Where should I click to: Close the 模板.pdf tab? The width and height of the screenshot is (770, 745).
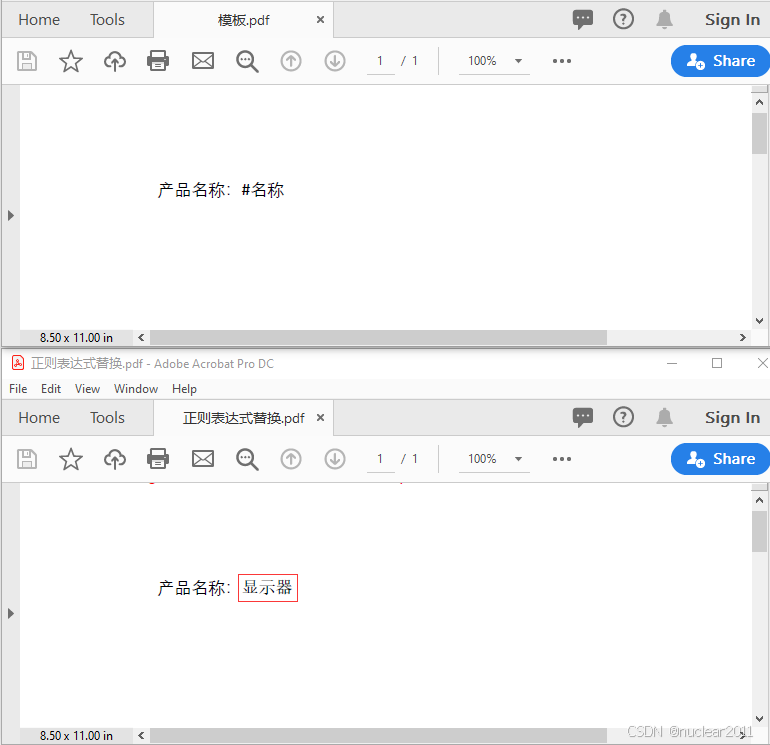[x=320, y=20]
